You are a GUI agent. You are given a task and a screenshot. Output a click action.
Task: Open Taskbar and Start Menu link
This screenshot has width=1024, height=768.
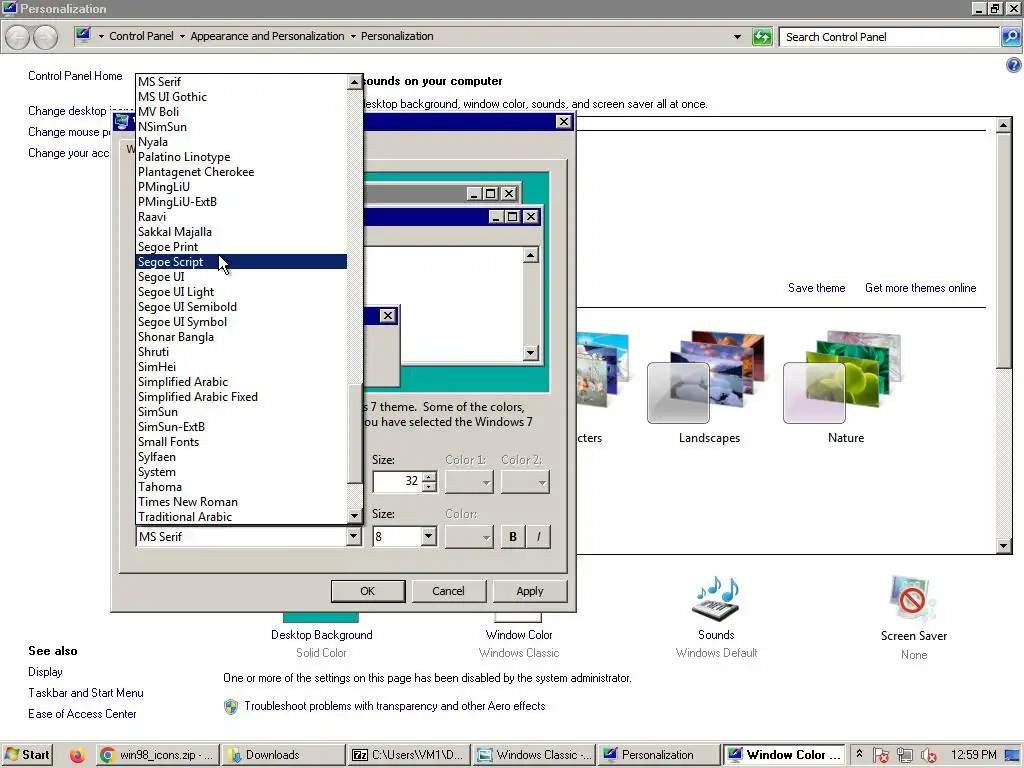(86, 693)
